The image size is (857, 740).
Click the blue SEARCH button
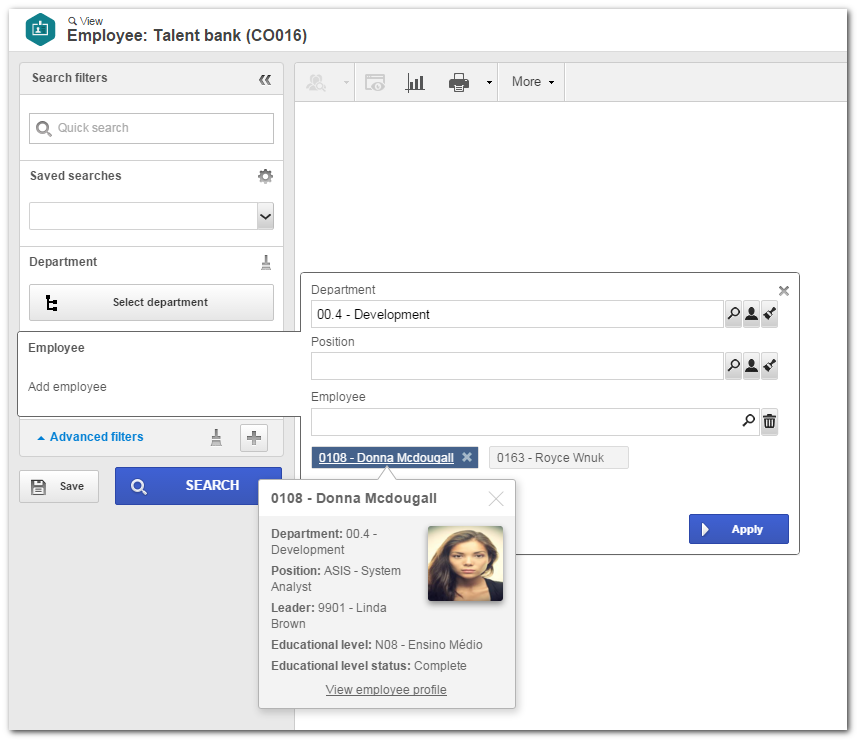click(198, 486)
